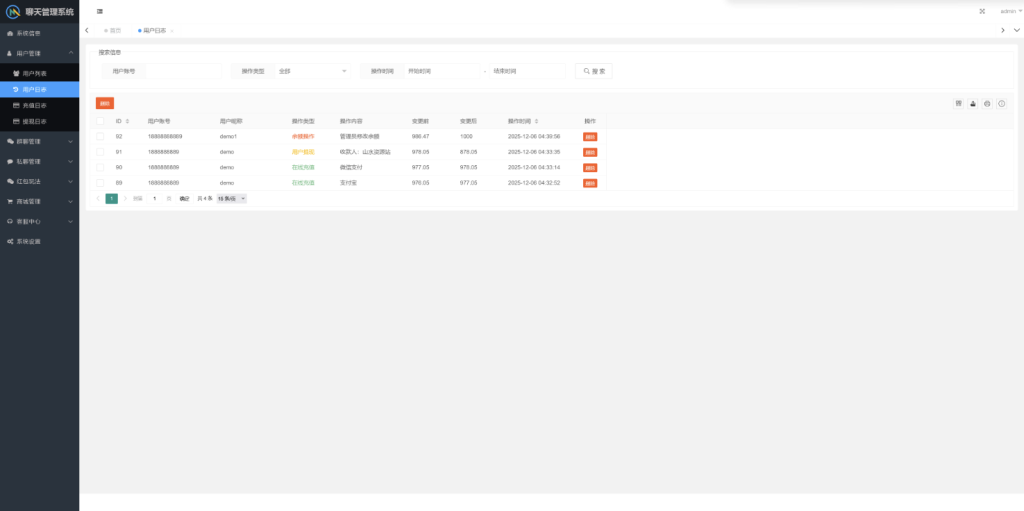
Task: Open the column filter icon in table toolbar
Action: tap(958, 103)
